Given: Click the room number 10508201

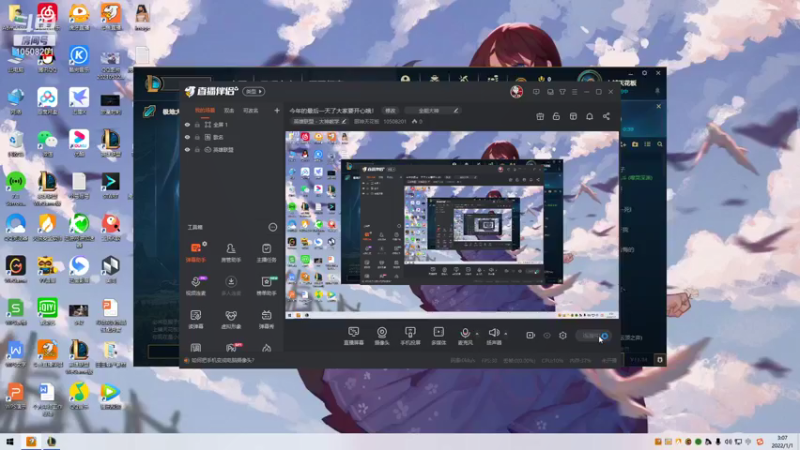Looking at the screenshot, I should pos(395,121).
